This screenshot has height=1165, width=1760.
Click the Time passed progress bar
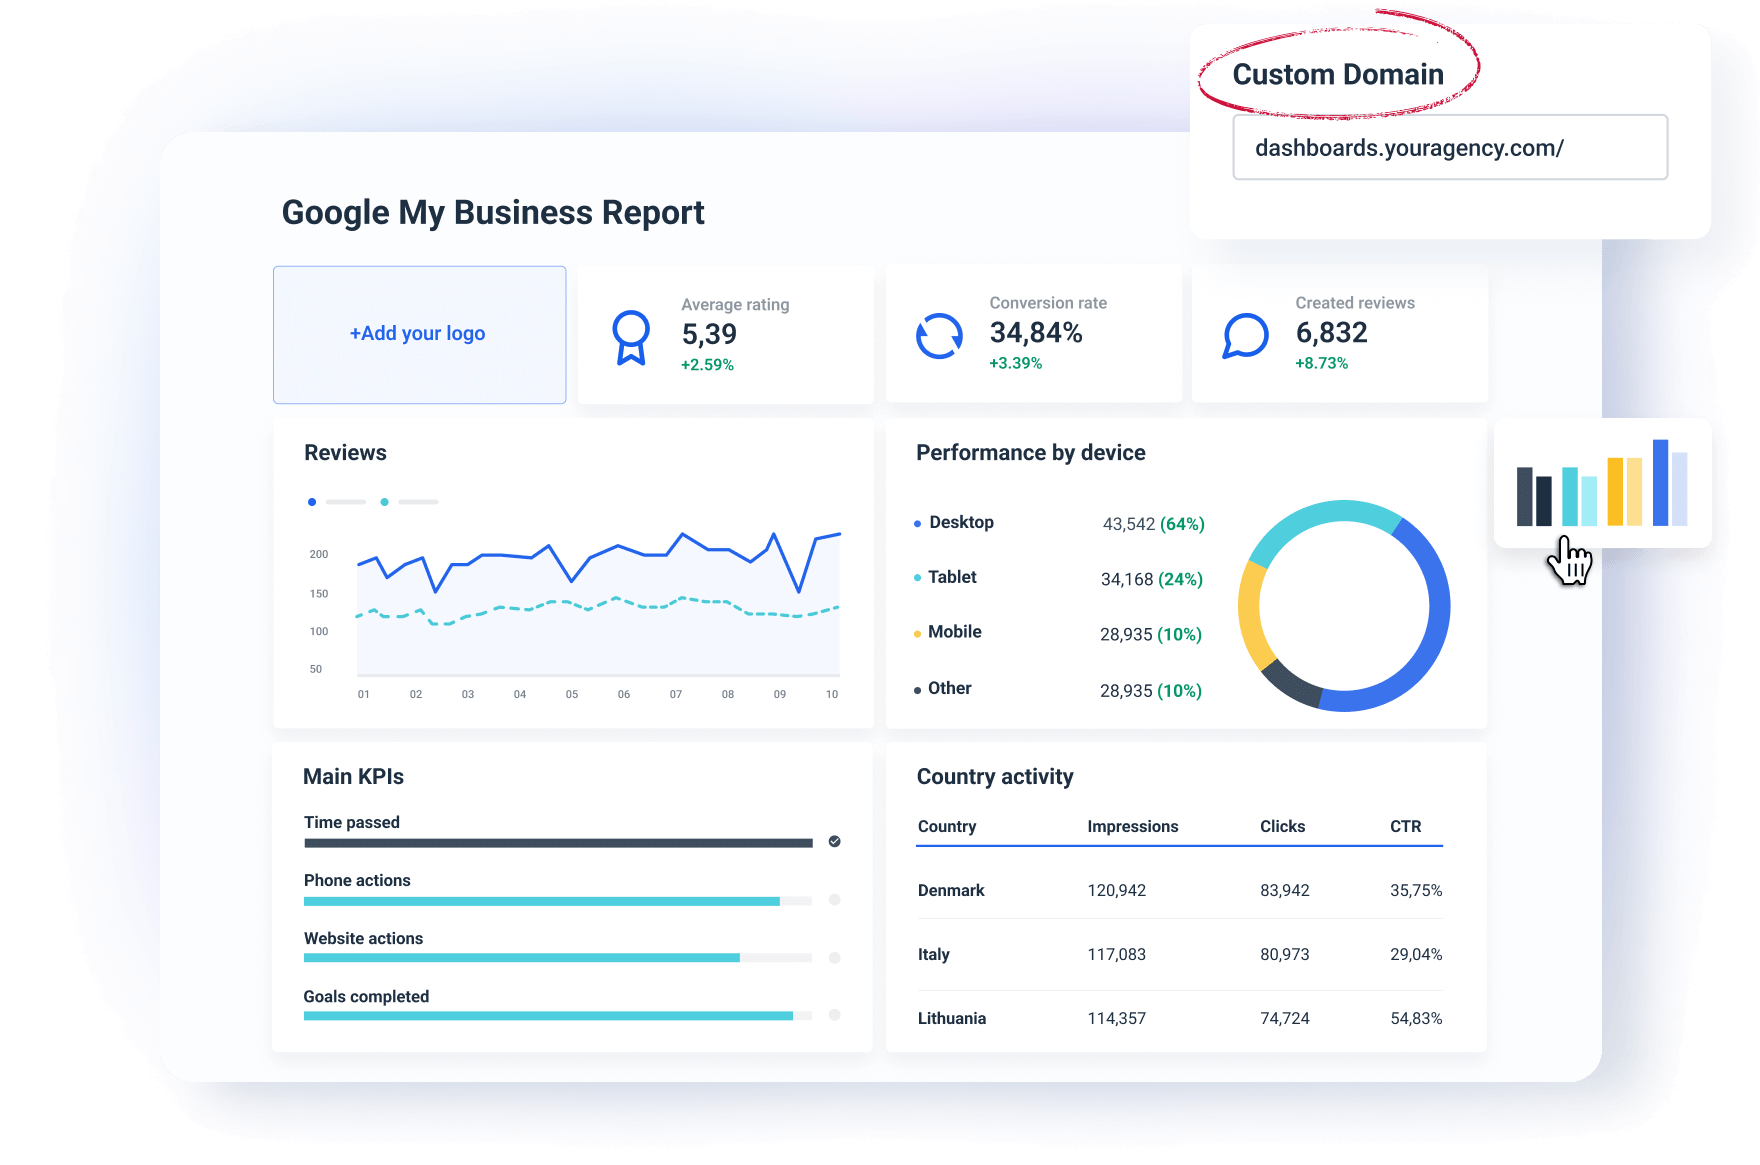click(560, 841)
